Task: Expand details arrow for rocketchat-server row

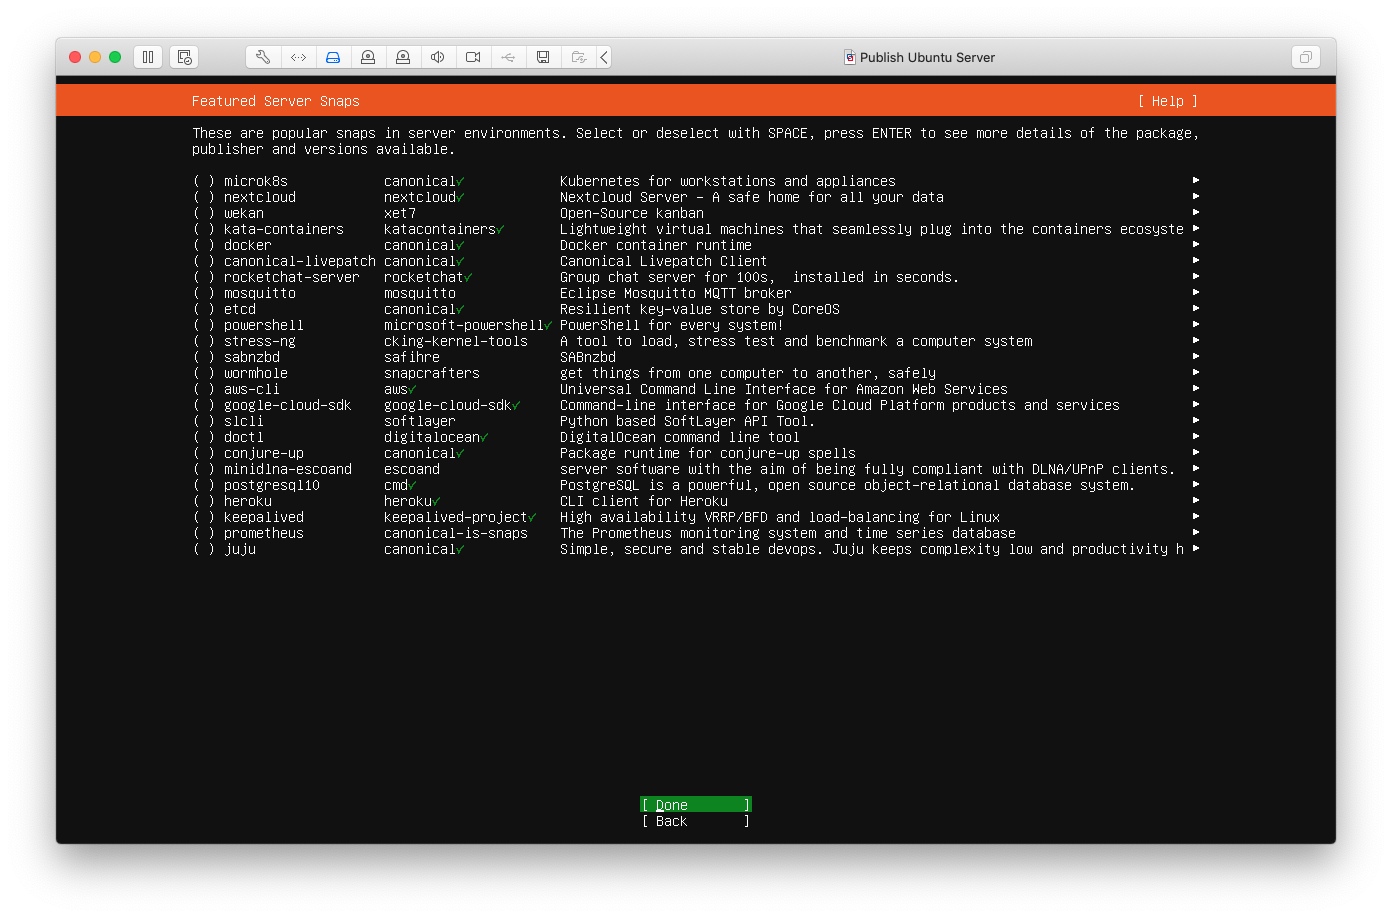Action: click(x=1196, y=276)
